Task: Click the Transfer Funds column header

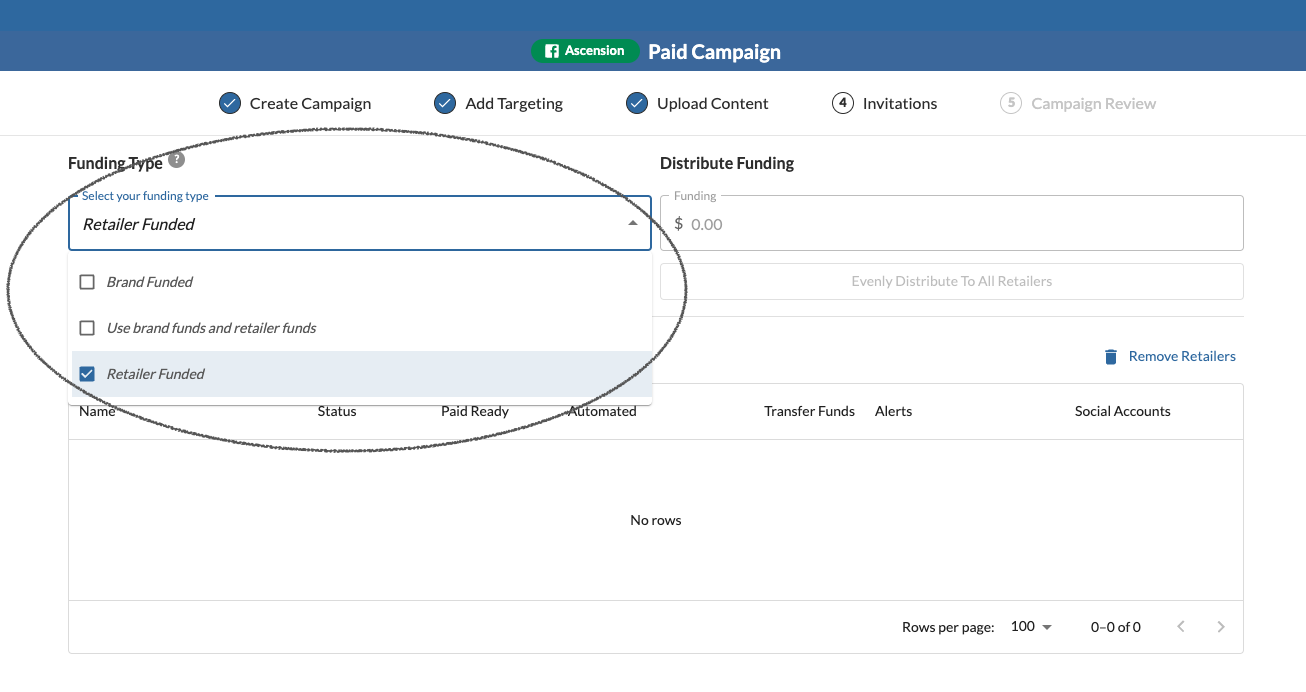Action: point(809,411)
